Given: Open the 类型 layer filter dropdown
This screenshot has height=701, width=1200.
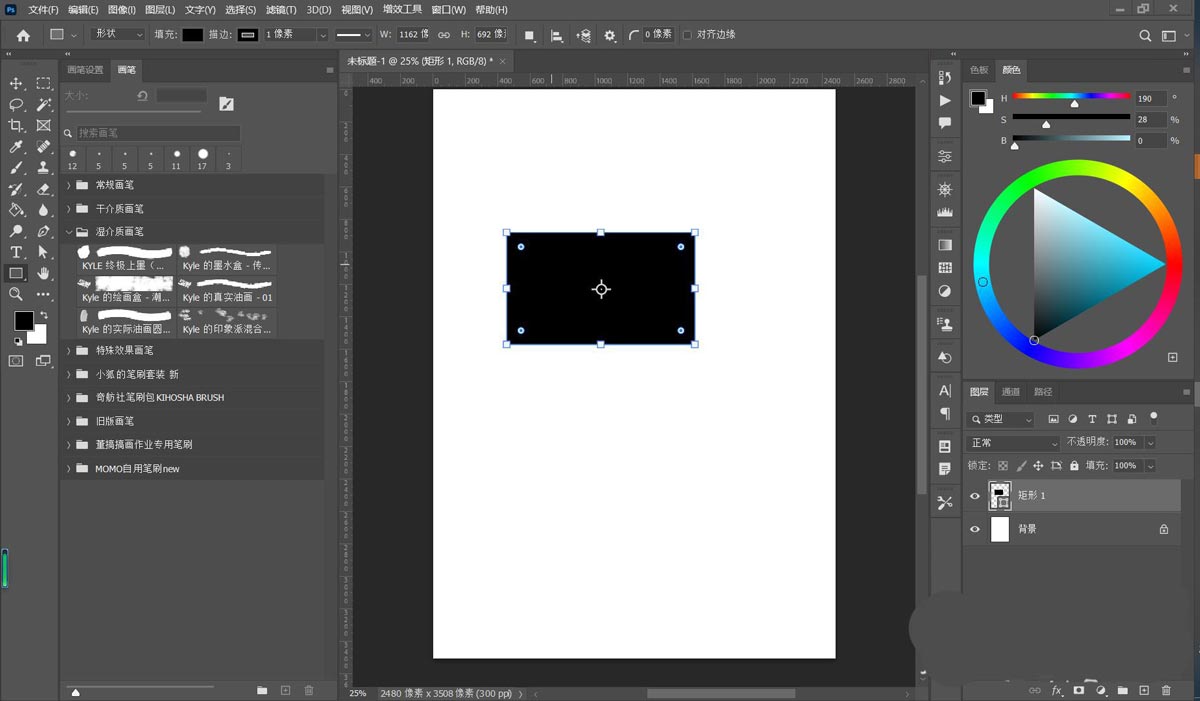Looking at the screenshot, I should point(1001,419).
